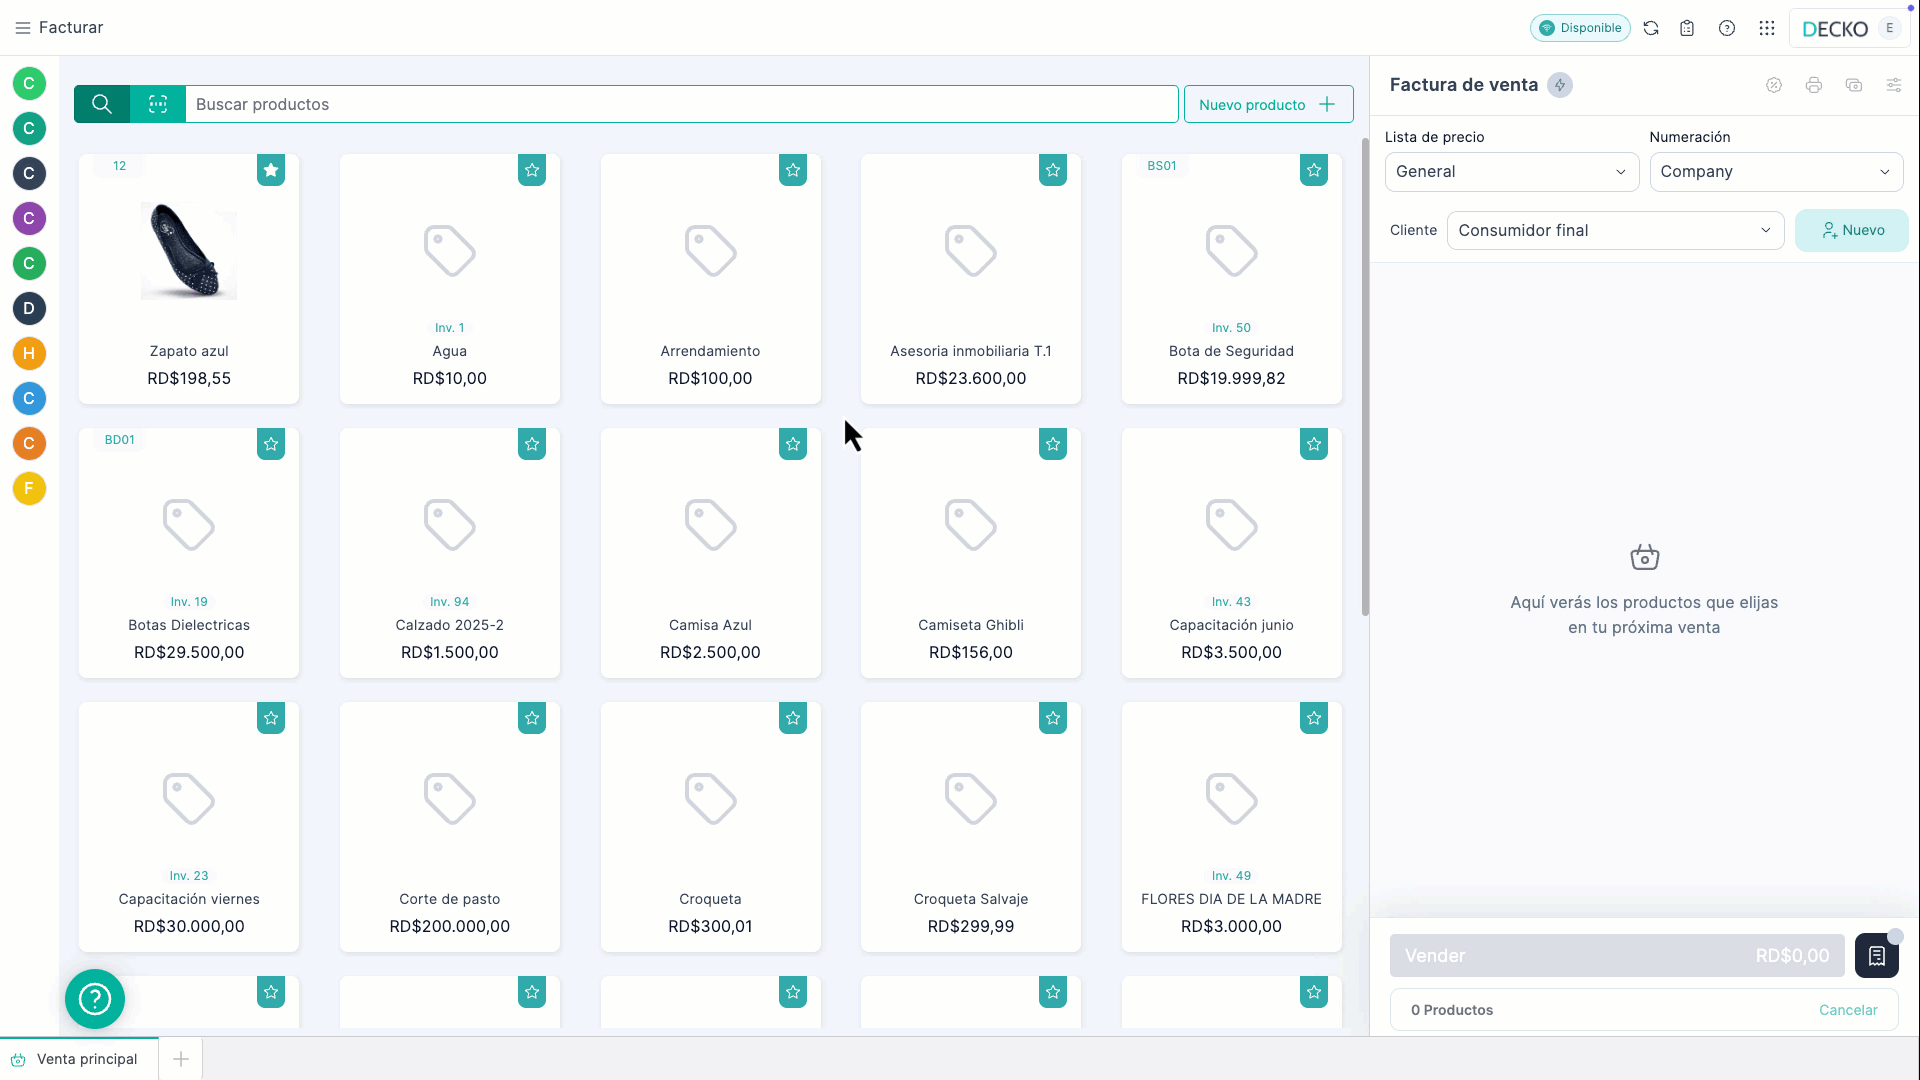The width and height of the screenshot is (1920, 1080).
Task: Click the Vender button
Action: point(1617,956)
